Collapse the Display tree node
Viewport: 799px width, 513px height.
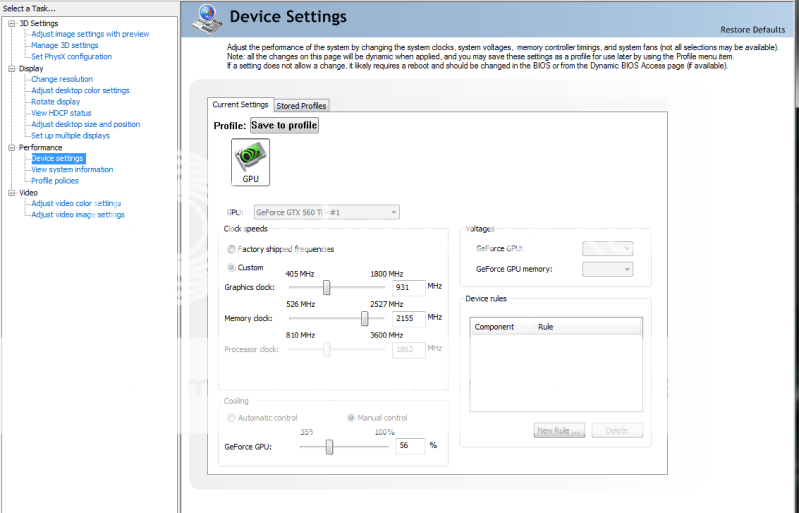click(x=10, y=68)
